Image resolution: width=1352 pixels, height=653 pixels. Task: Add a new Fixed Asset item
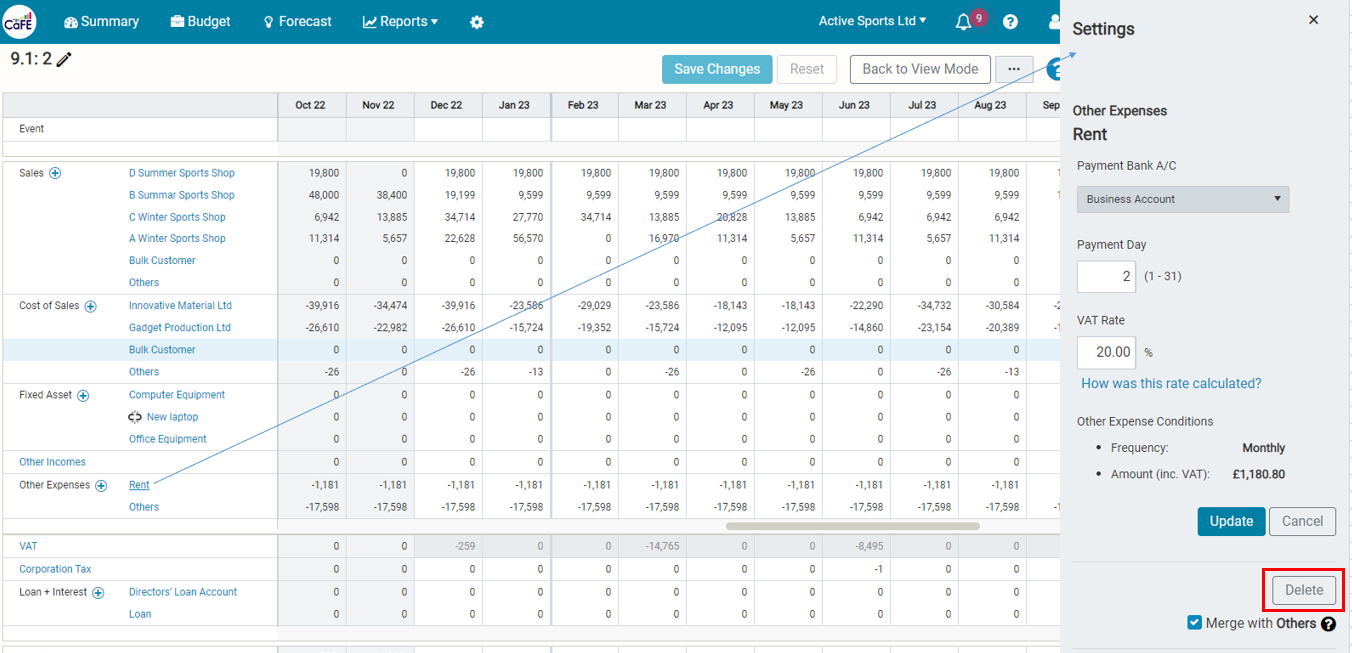(x=83, y=396)
